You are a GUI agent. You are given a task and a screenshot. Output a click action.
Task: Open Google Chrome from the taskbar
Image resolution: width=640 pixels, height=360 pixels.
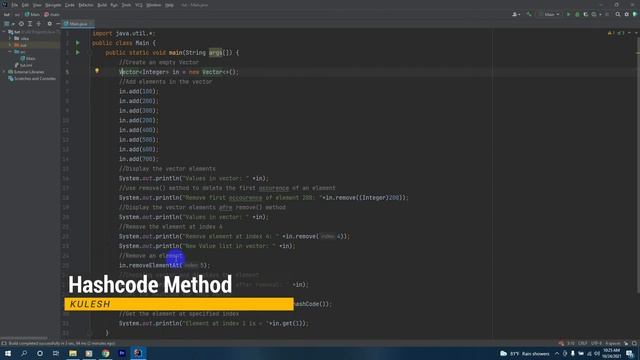(106, 353)
